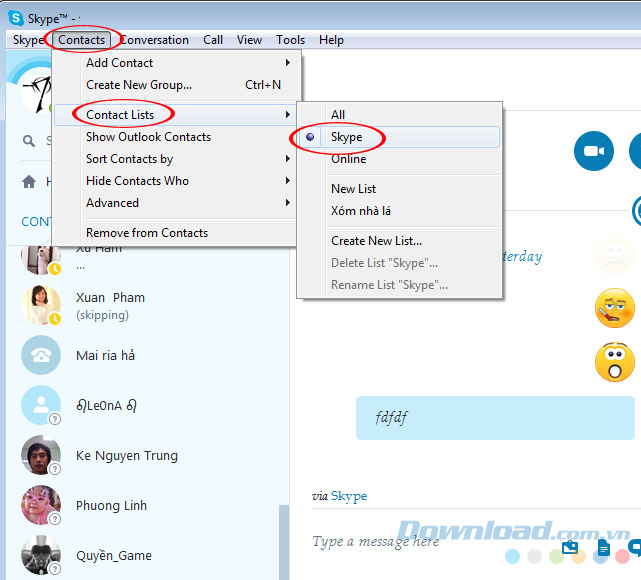This screenshot has height=580, width=641.
Task: Choose Create New Group...
Action: click(x=176, y=85)
